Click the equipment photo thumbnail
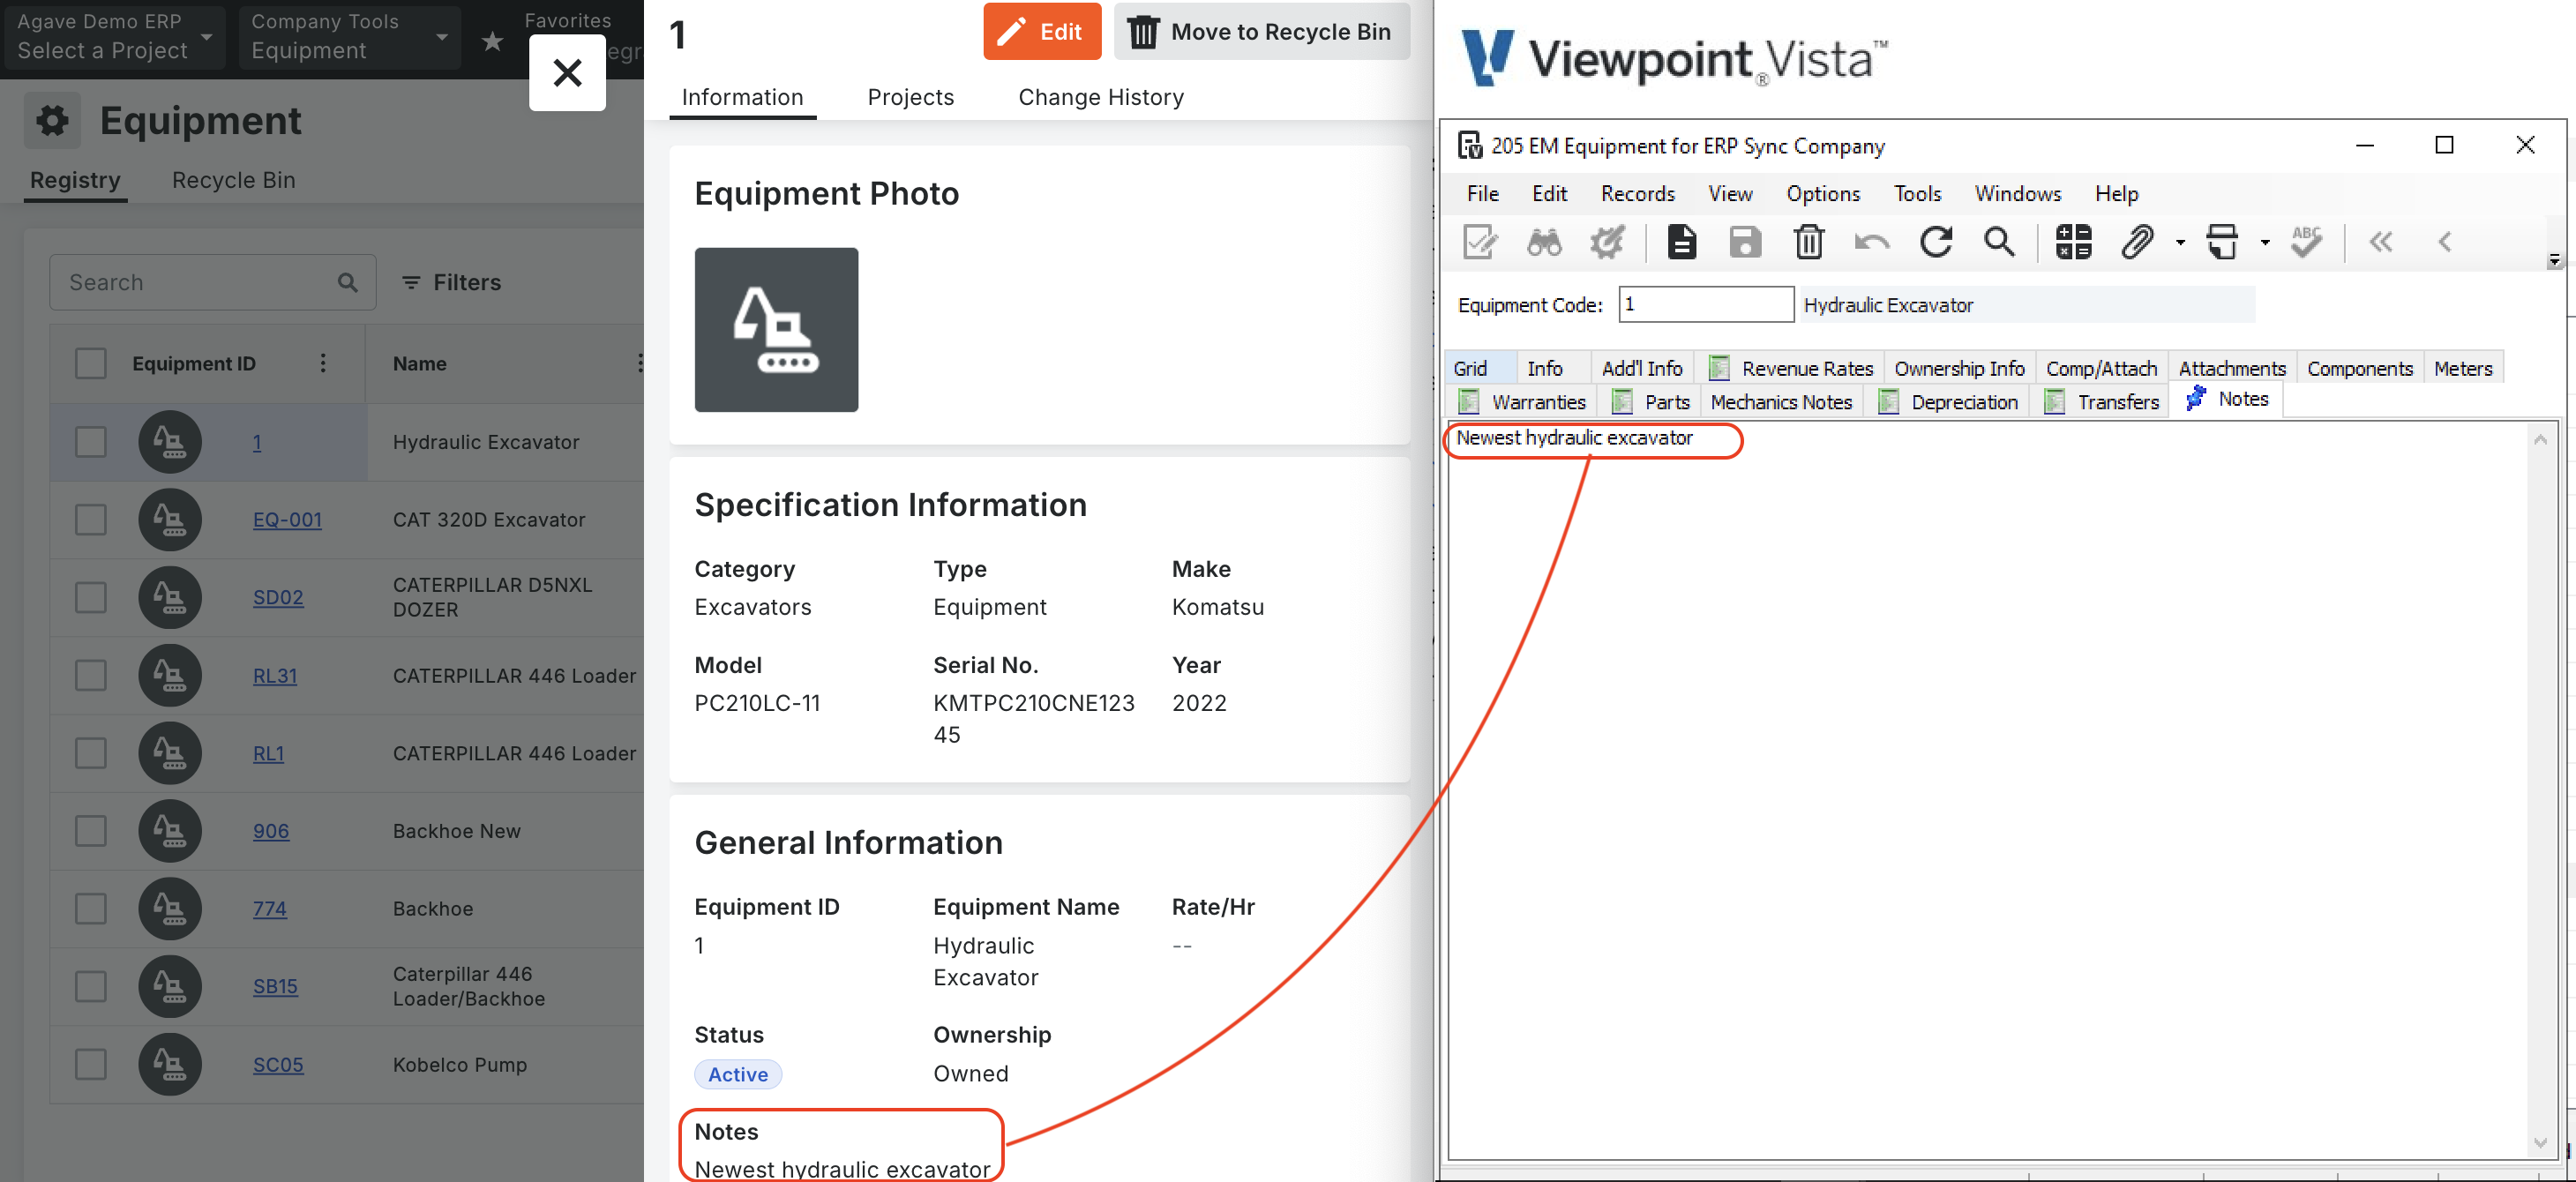Screen dimensions: 2576x1182 (776, 330)
